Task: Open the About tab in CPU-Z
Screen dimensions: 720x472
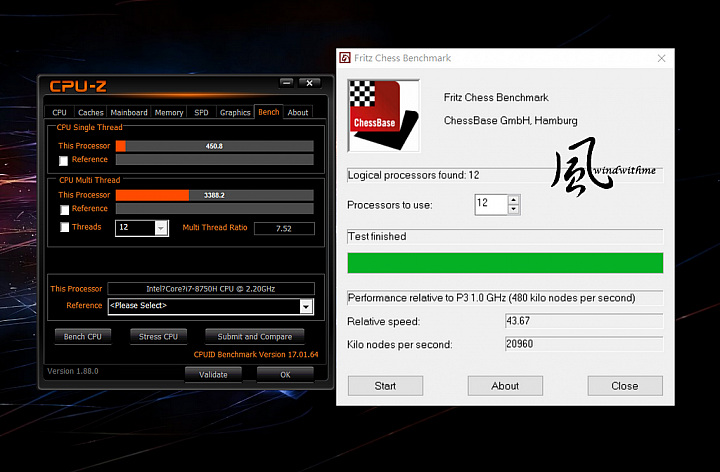Action: click(x=298, y=112)
